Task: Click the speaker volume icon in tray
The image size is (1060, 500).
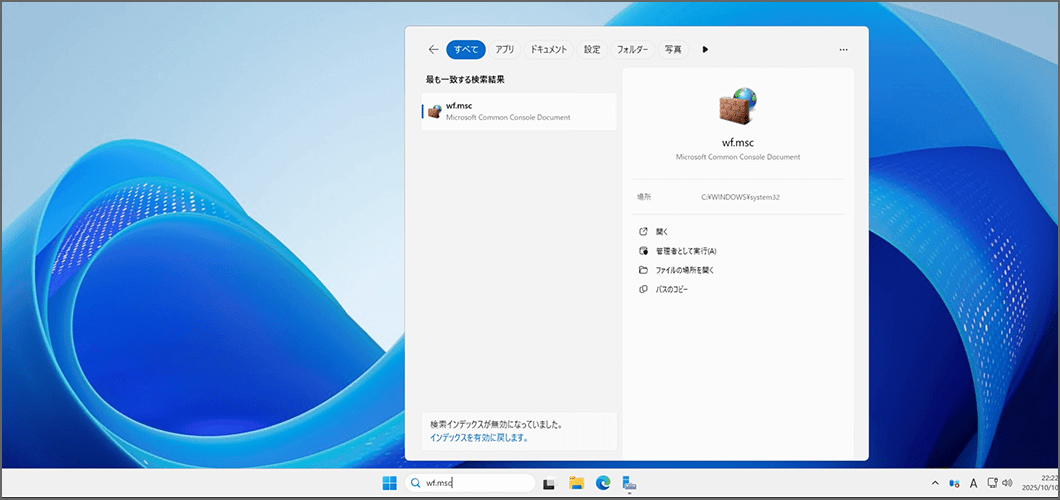Action: (1007, 483)
